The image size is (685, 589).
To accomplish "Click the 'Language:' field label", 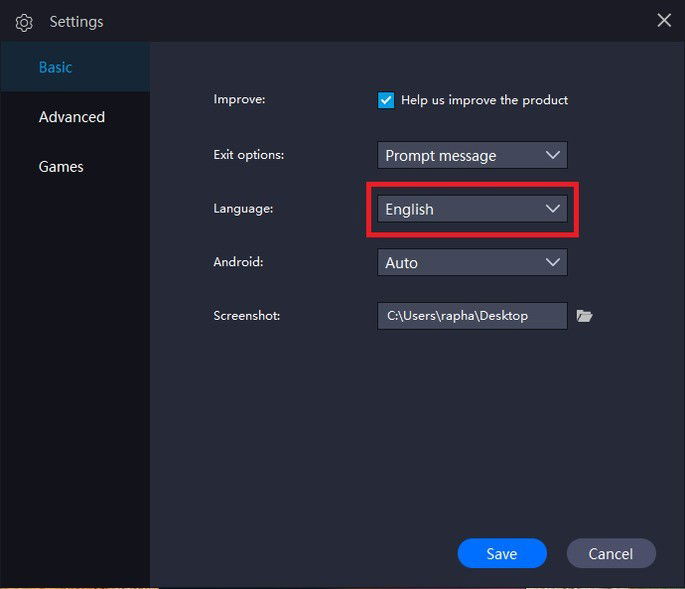I will [243, 209].
